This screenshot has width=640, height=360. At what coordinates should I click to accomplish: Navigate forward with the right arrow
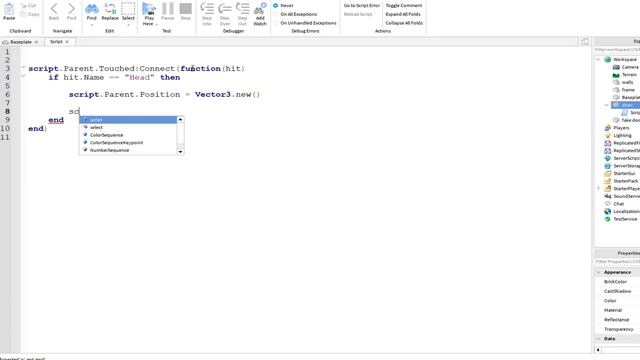[71, 9]
